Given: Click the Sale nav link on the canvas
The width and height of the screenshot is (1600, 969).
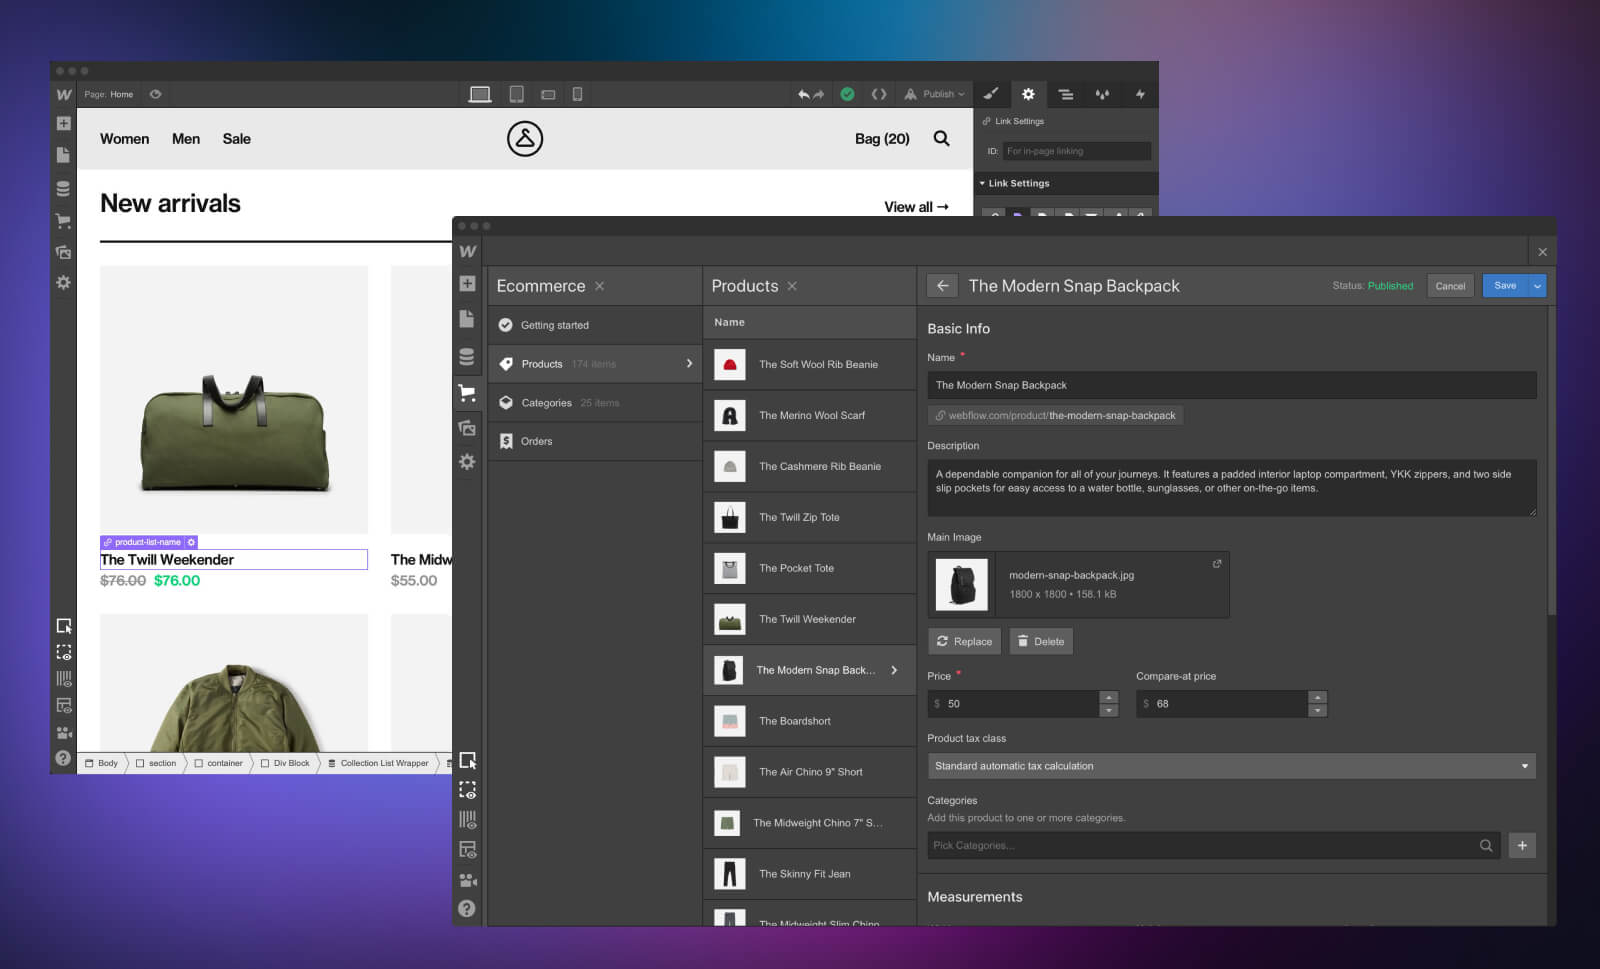Looking at the screenshot, I should click(x=237, y=139).
